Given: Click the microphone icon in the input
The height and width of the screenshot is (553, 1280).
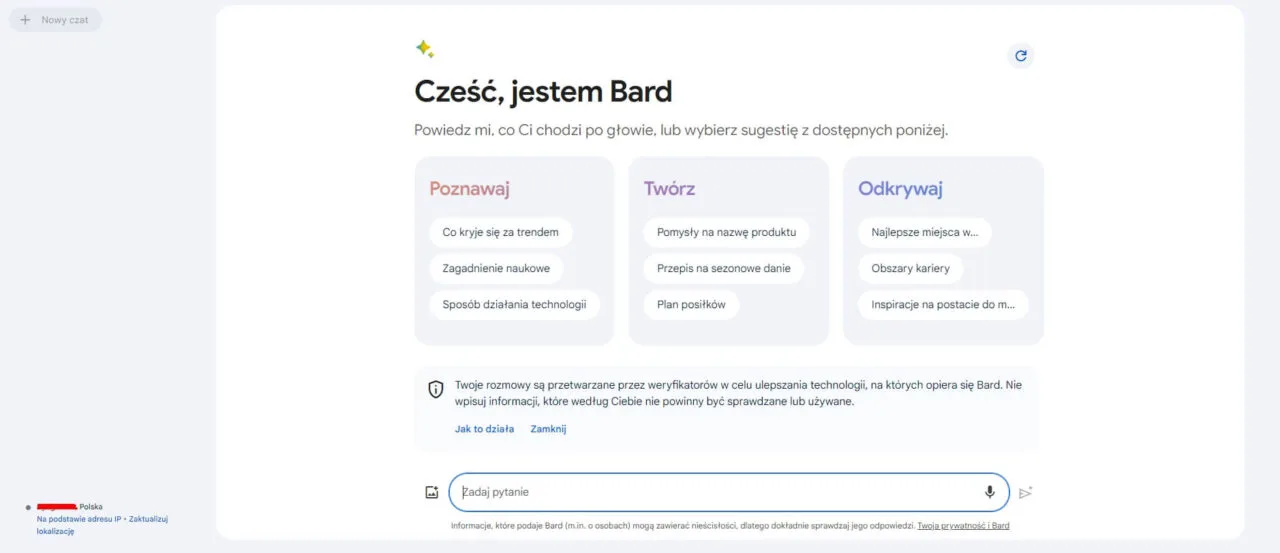Looking at the screenshot, I should (x=990, y=492).
